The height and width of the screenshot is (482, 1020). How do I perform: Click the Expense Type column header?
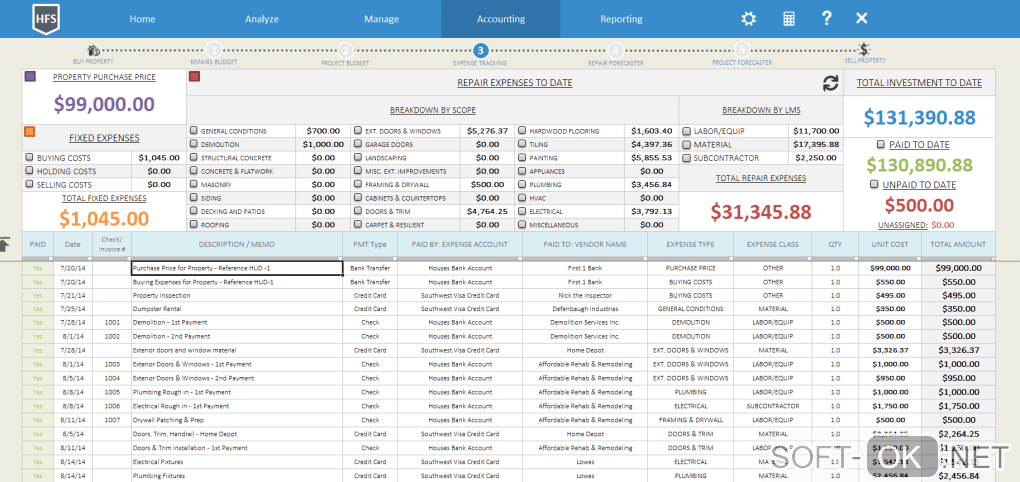tap(690, 245)
